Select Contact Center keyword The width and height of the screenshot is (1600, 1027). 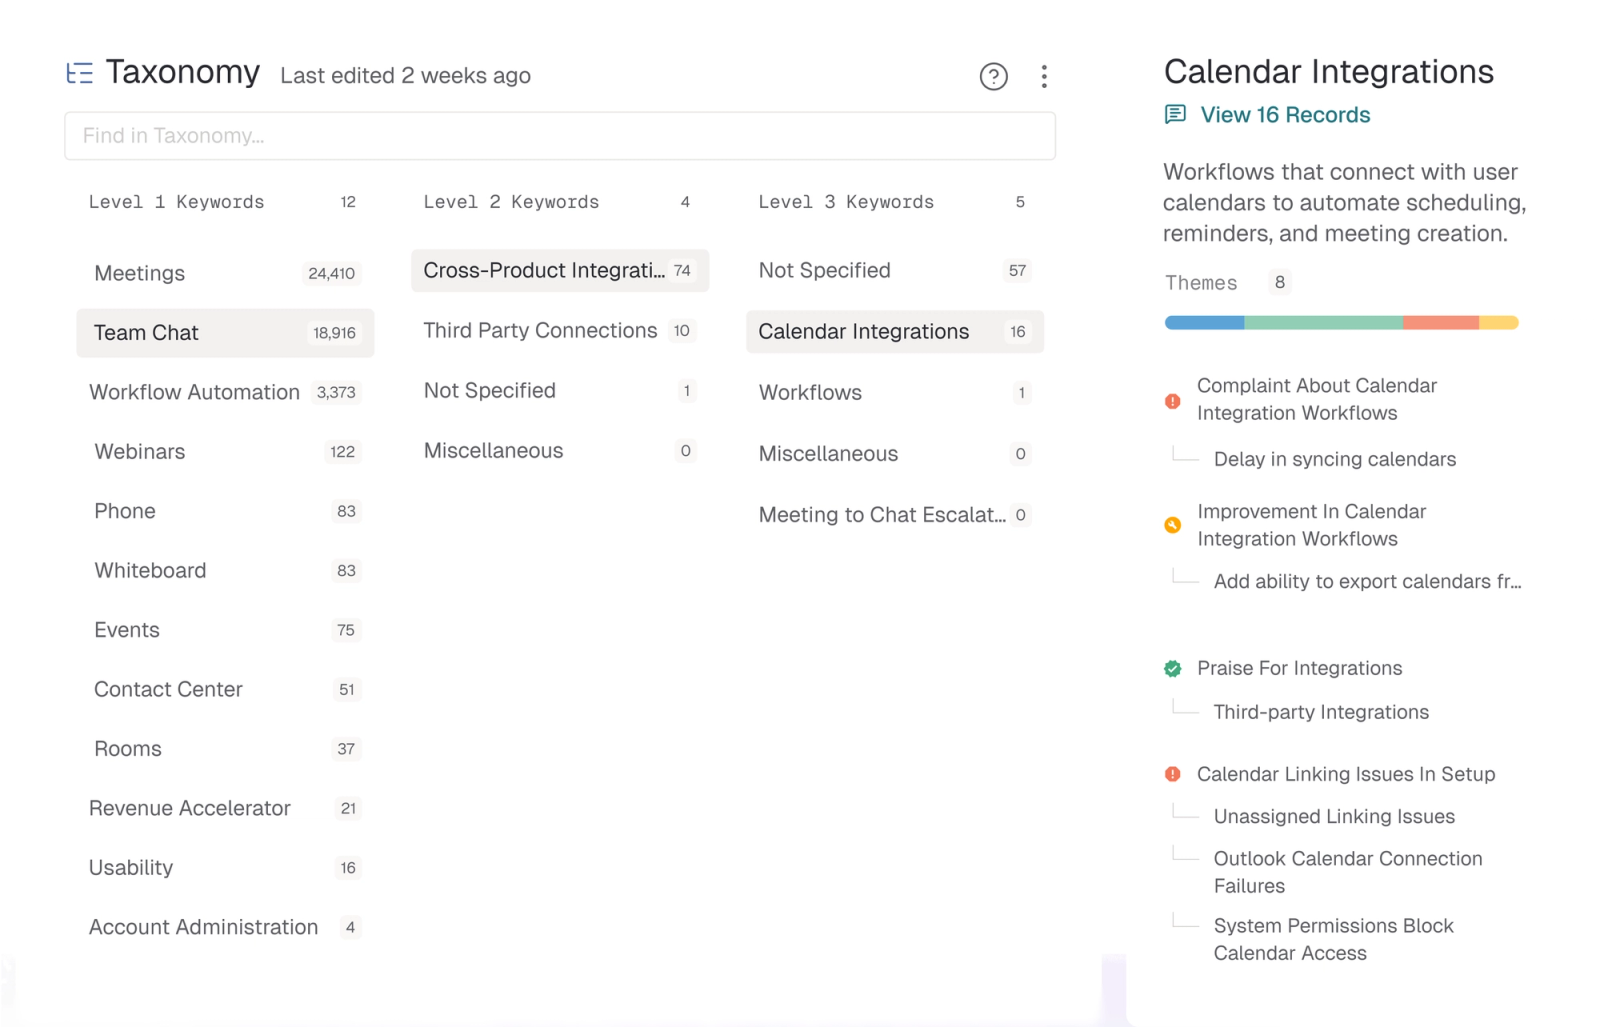(x=225, y=689)
